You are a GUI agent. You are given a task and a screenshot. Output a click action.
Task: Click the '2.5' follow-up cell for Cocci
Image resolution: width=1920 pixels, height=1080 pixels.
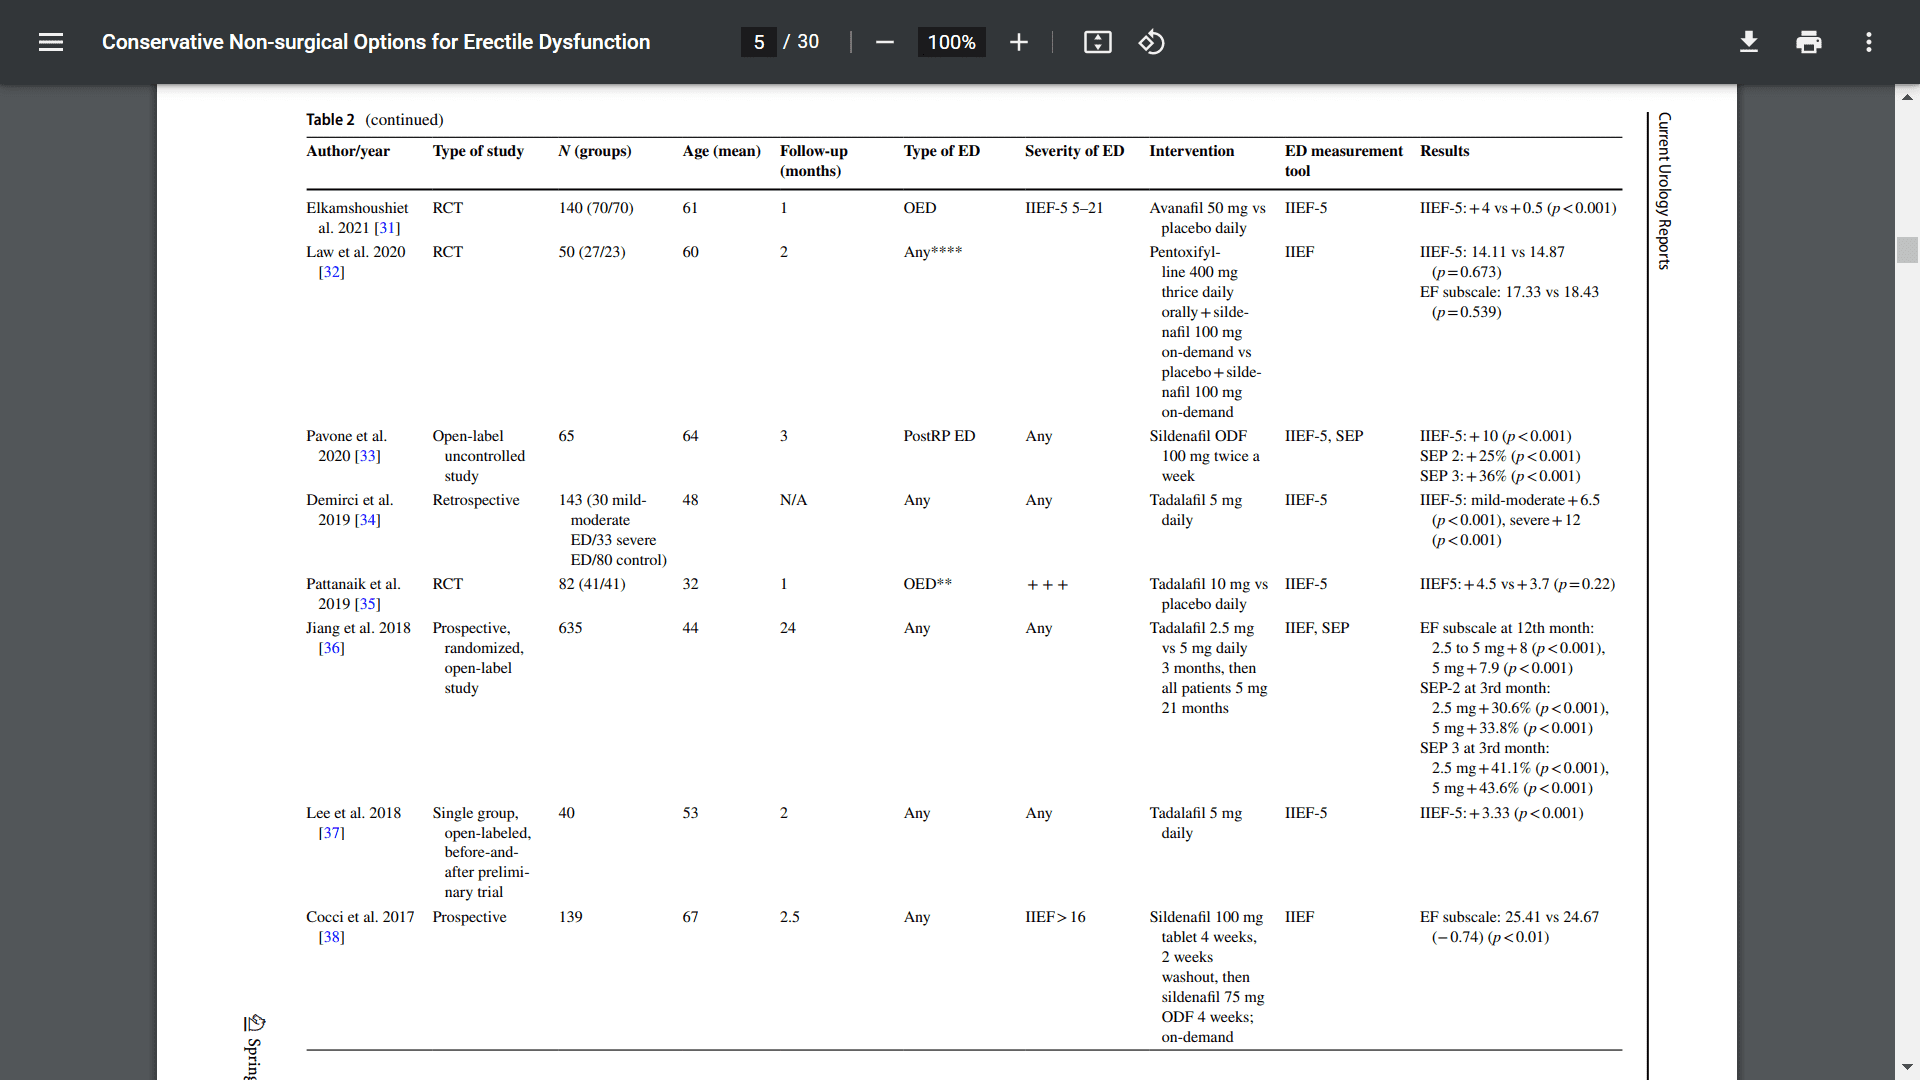[789, 917]
